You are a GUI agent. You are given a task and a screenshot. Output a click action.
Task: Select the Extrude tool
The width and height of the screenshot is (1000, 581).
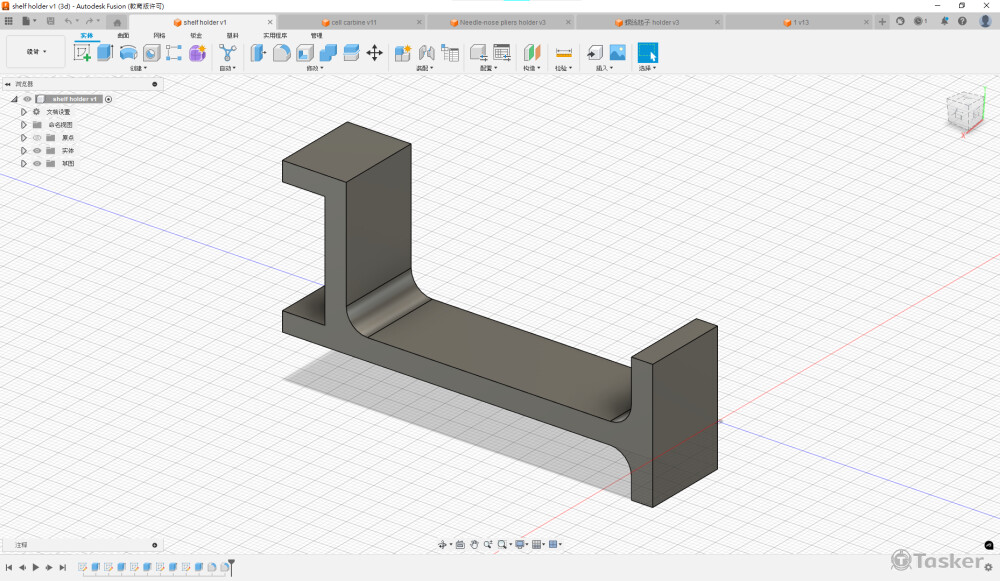tap(105, 53)
